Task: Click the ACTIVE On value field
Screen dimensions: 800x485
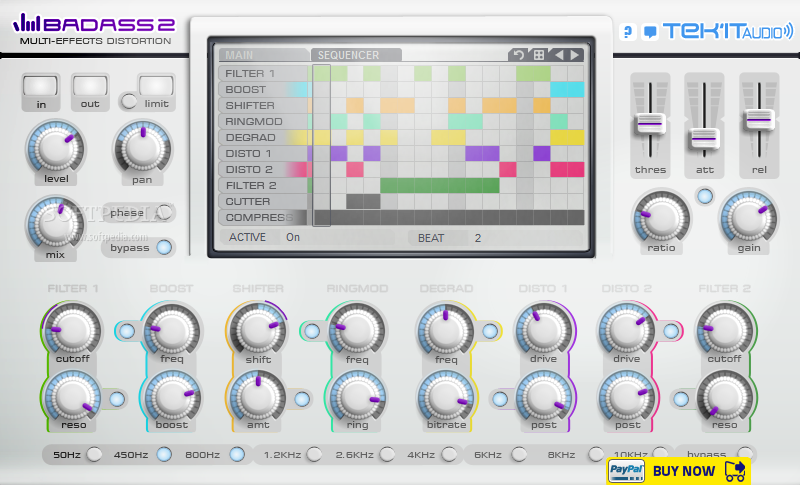Action: [x=337, y=237]
